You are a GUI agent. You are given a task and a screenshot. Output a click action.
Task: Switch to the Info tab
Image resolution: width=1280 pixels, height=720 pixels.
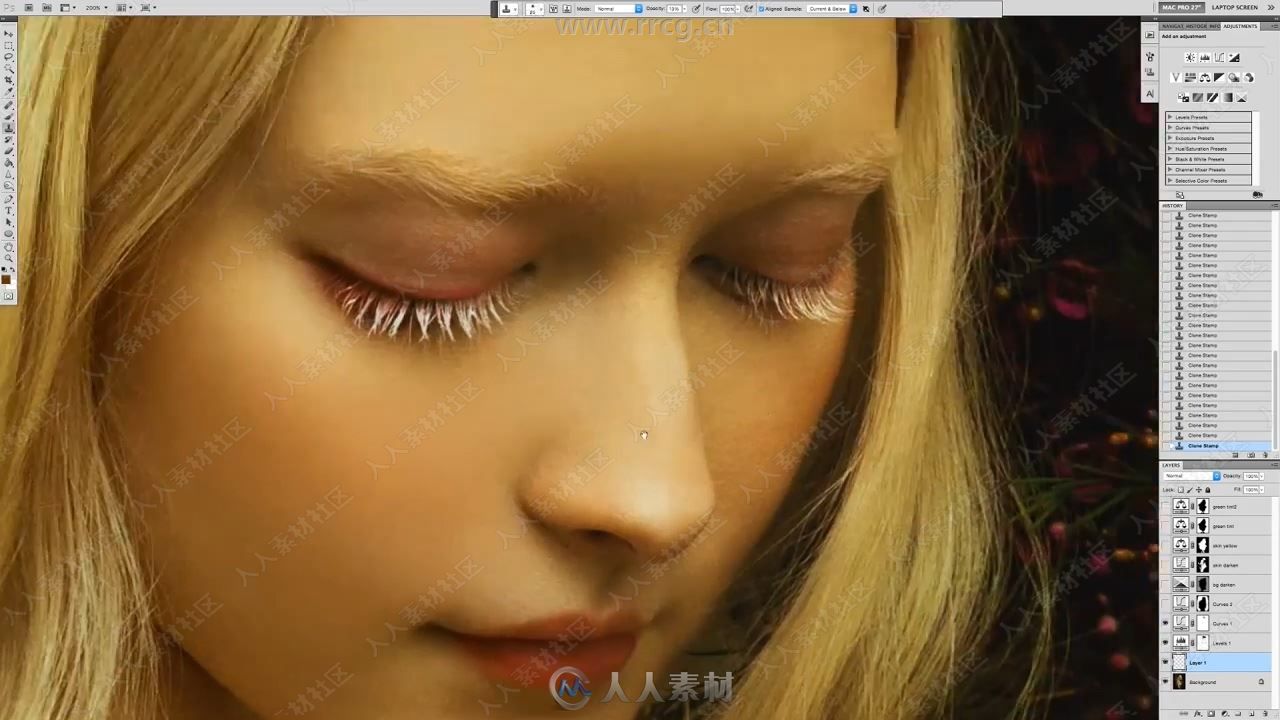(x=1213, y=26)
